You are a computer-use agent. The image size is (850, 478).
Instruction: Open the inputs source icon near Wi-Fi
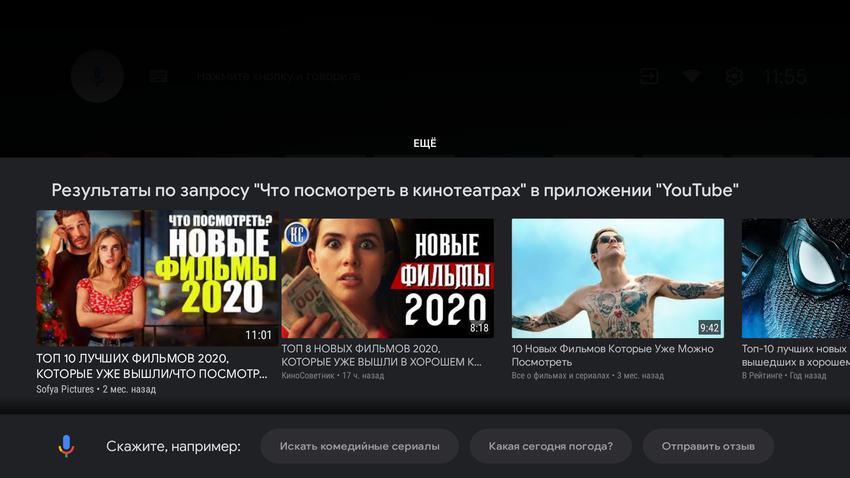point(649,76)
